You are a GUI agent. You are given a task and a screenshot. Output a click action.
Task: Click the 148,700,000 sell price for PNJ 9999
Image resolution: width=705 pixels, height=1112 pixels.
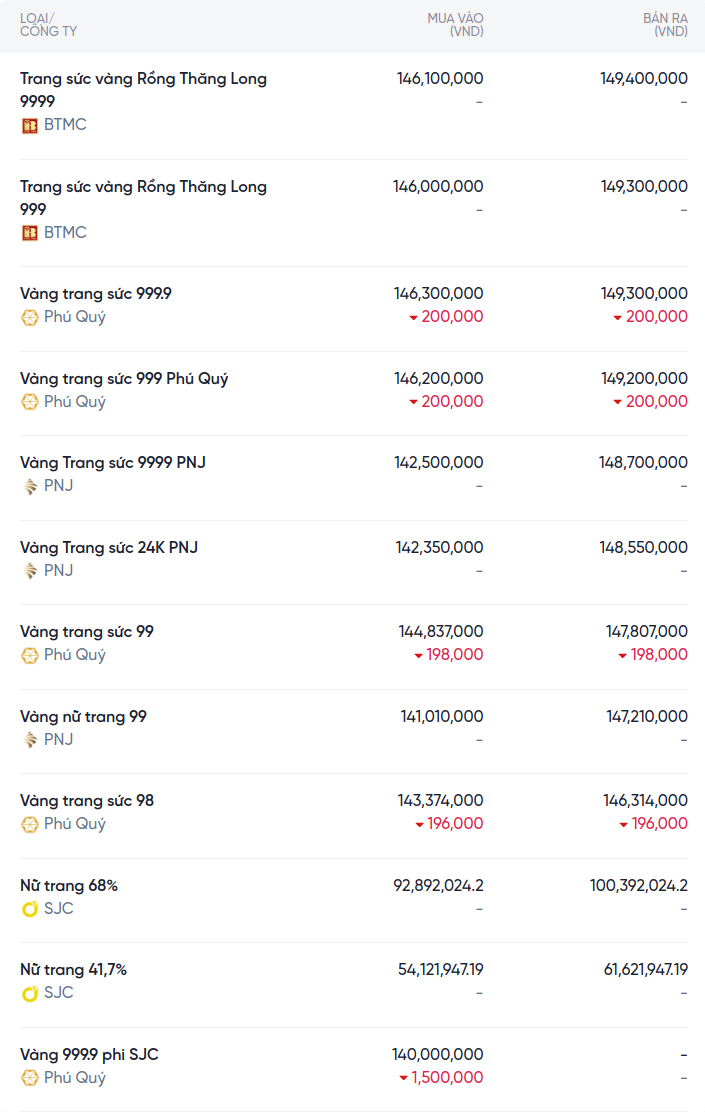(x=643, y=462)
